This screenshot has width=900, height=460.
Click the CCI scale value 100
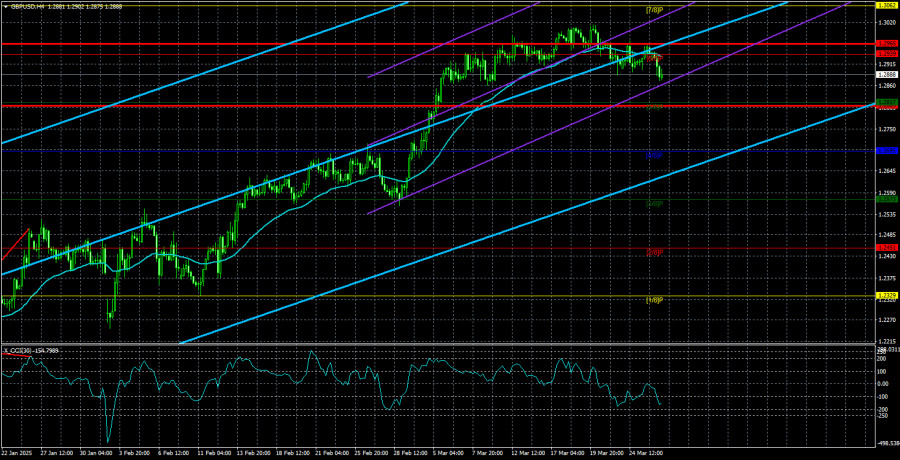pyautogui.click(x=882, y=370)
